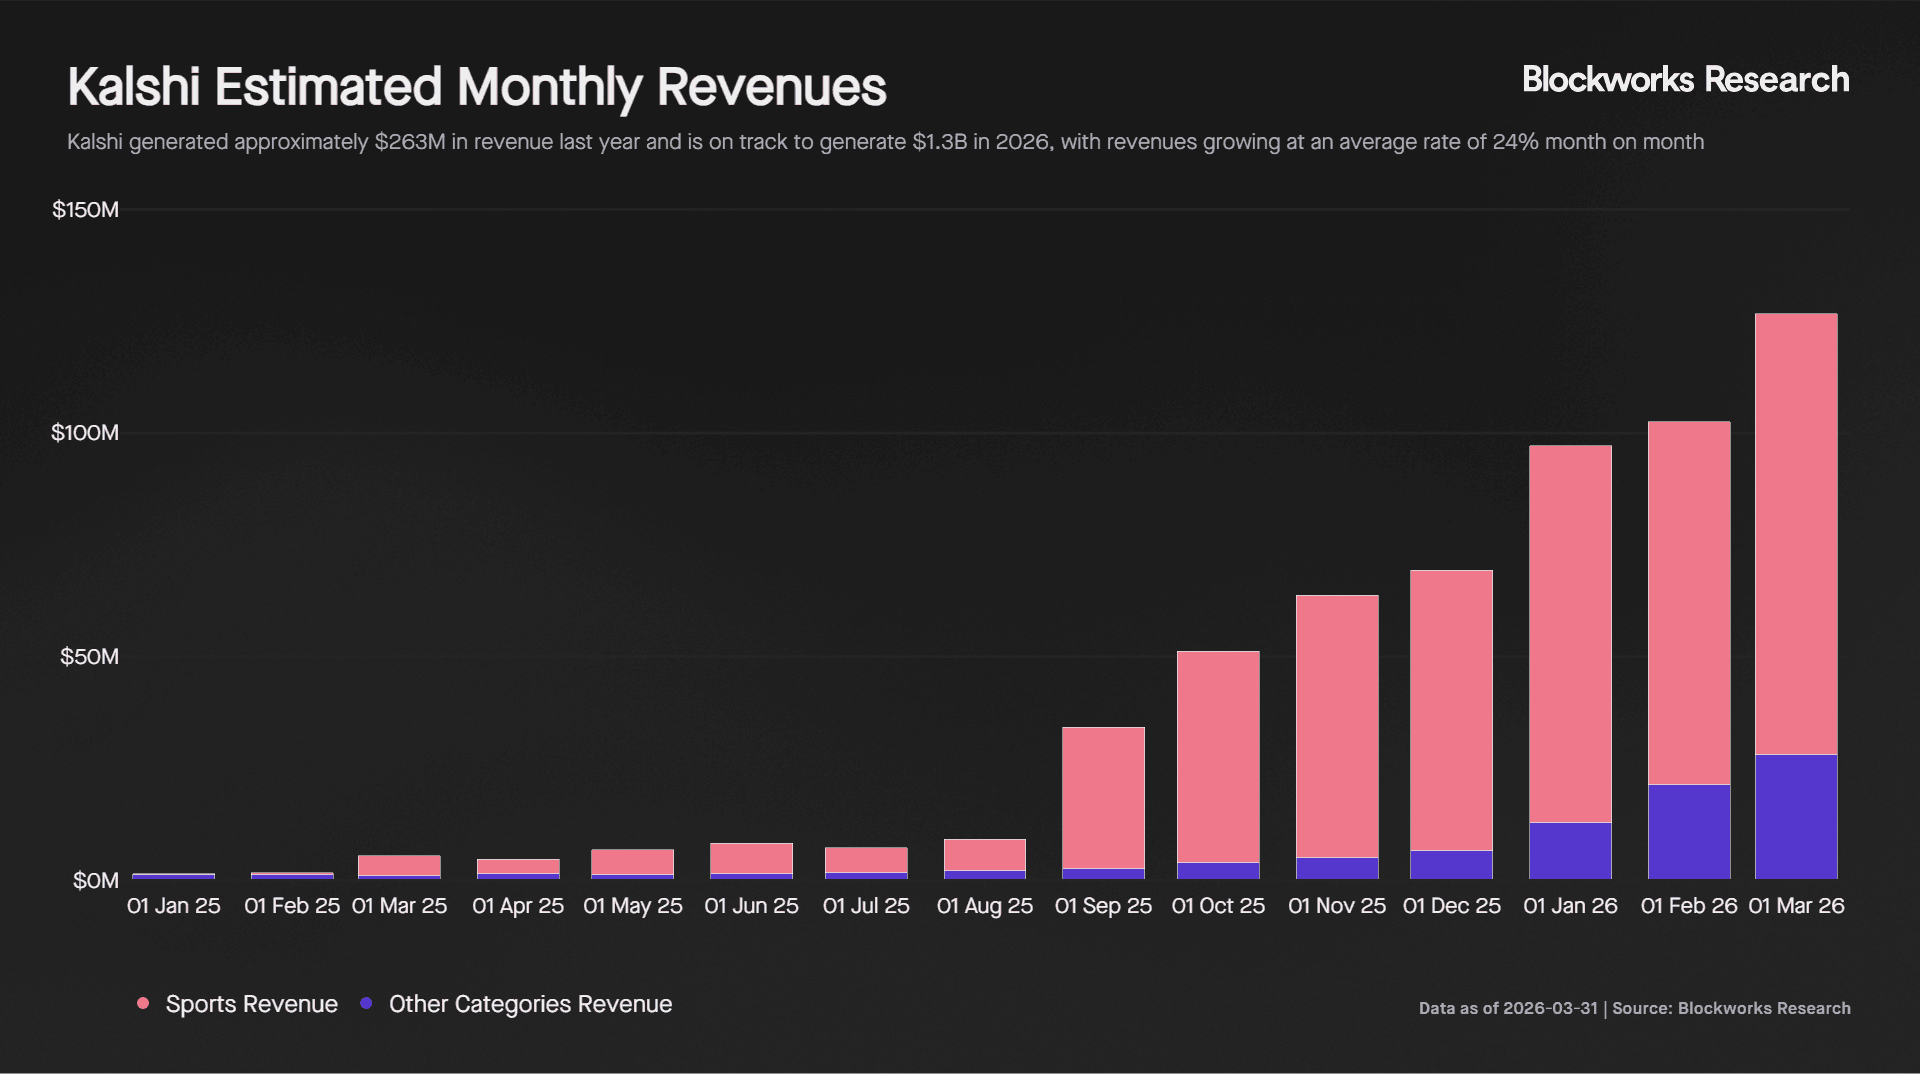Select the Mar 26 sports revenue bar
1920x1080 pixels.
pyautogui.click(x=1796, y=533)
